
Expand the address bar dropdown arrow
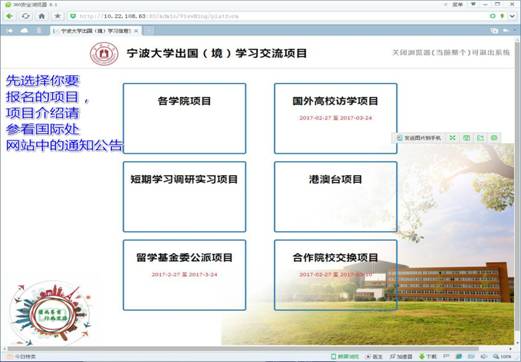pos(512,16)
